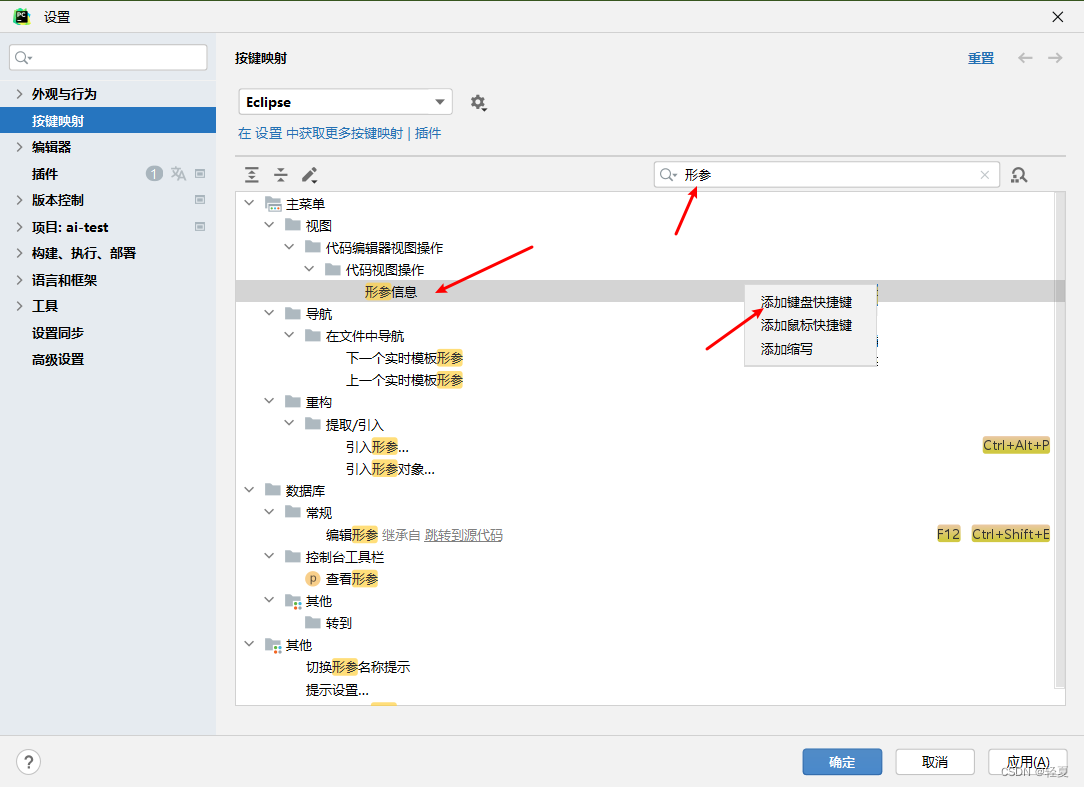Viewport: 1084px width, 787px height.
Task: Click the settings search field top left
Action: coord(107,58)
